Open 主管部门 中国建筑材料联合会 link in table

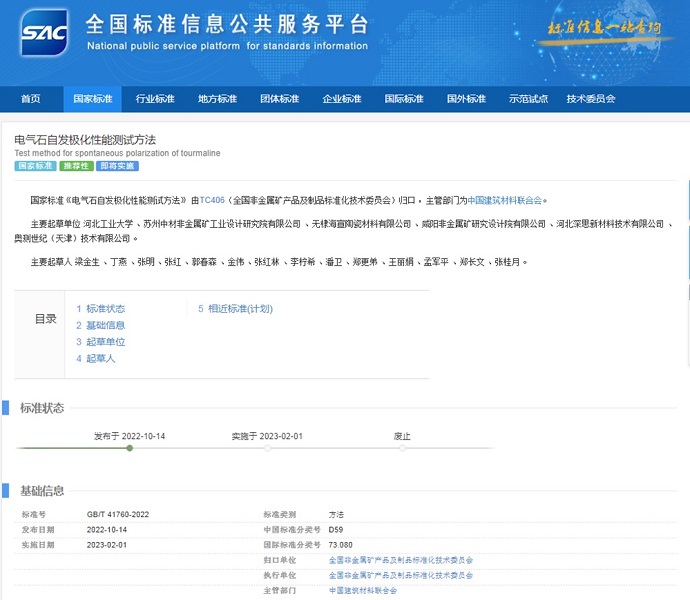363,590
